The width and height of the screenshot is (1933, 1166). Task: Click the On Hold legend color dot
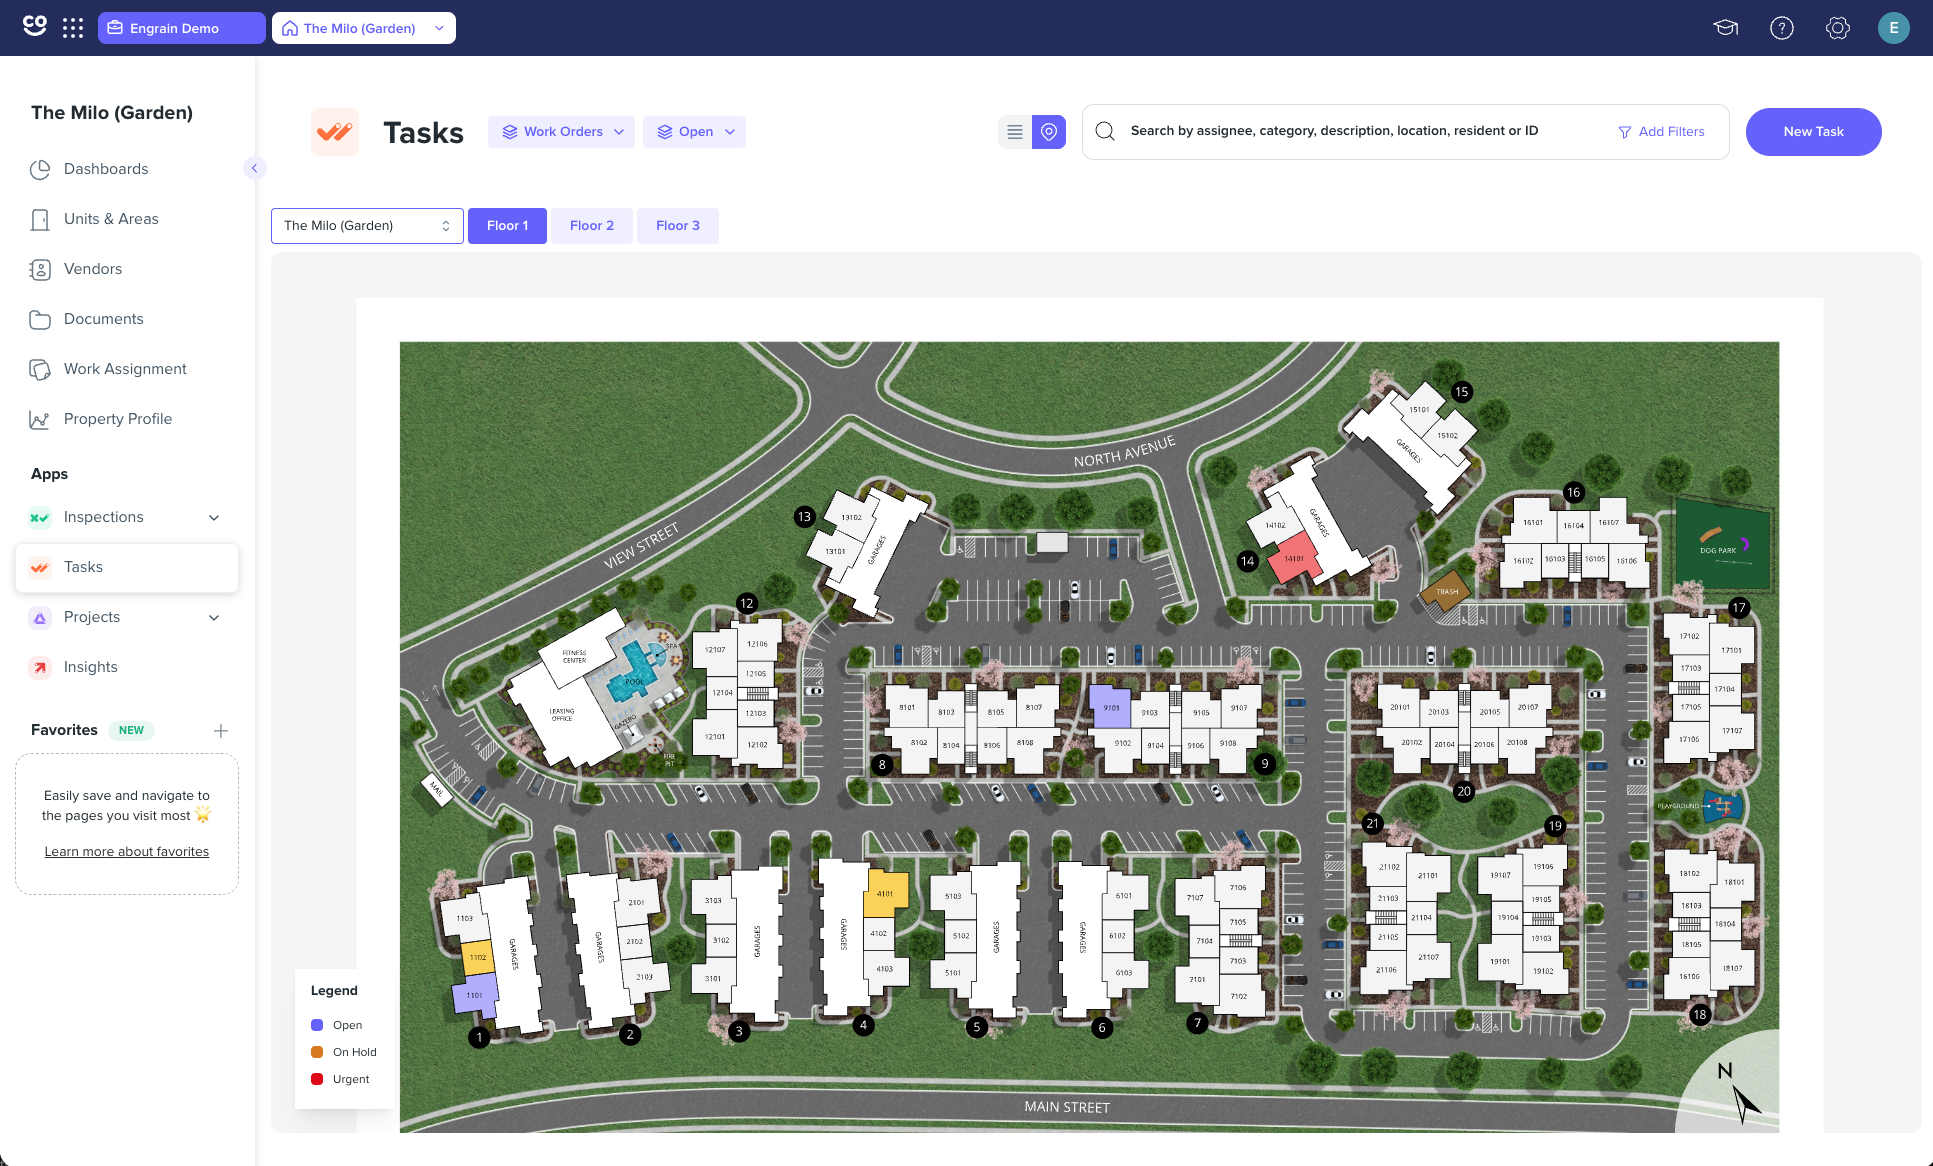click(317, 1052)
